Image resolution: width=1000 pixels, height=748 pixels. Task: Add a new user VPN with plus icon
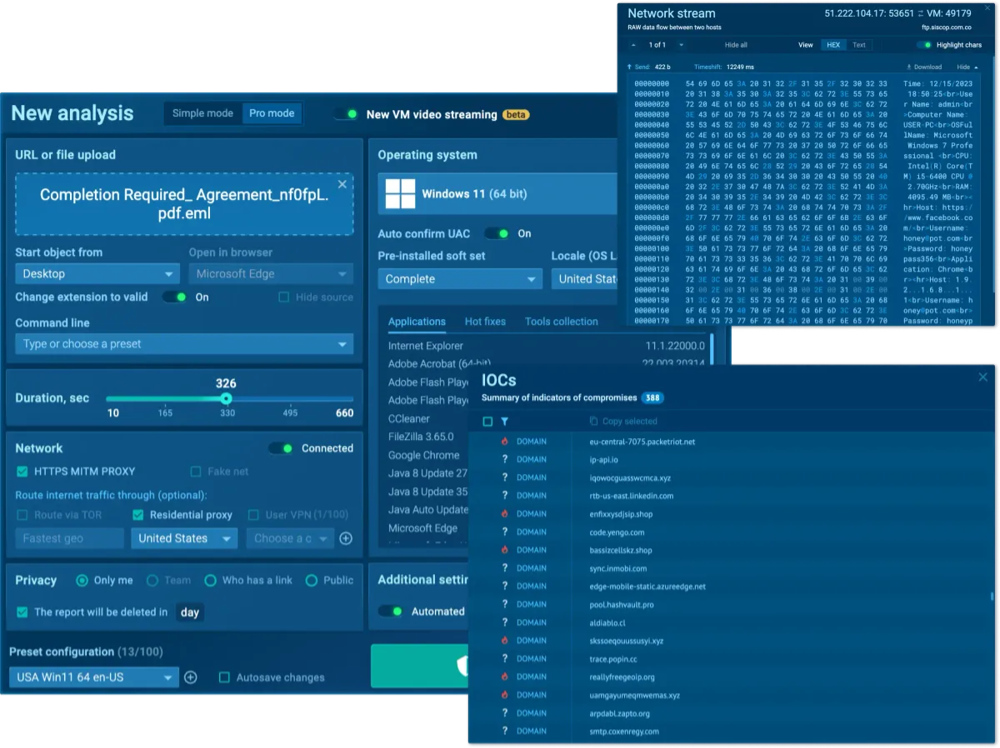click(x=346, y=538)
